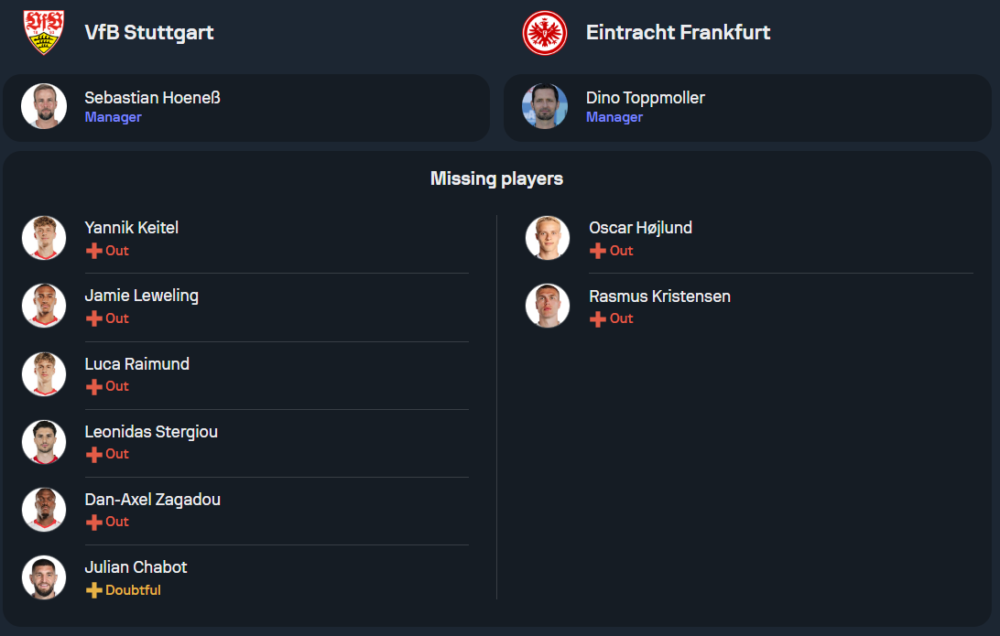Viewport: 1000px width, 636px height.
Task: Open Sebastian Hoeneß manager profile name
Action: point(152,98)
